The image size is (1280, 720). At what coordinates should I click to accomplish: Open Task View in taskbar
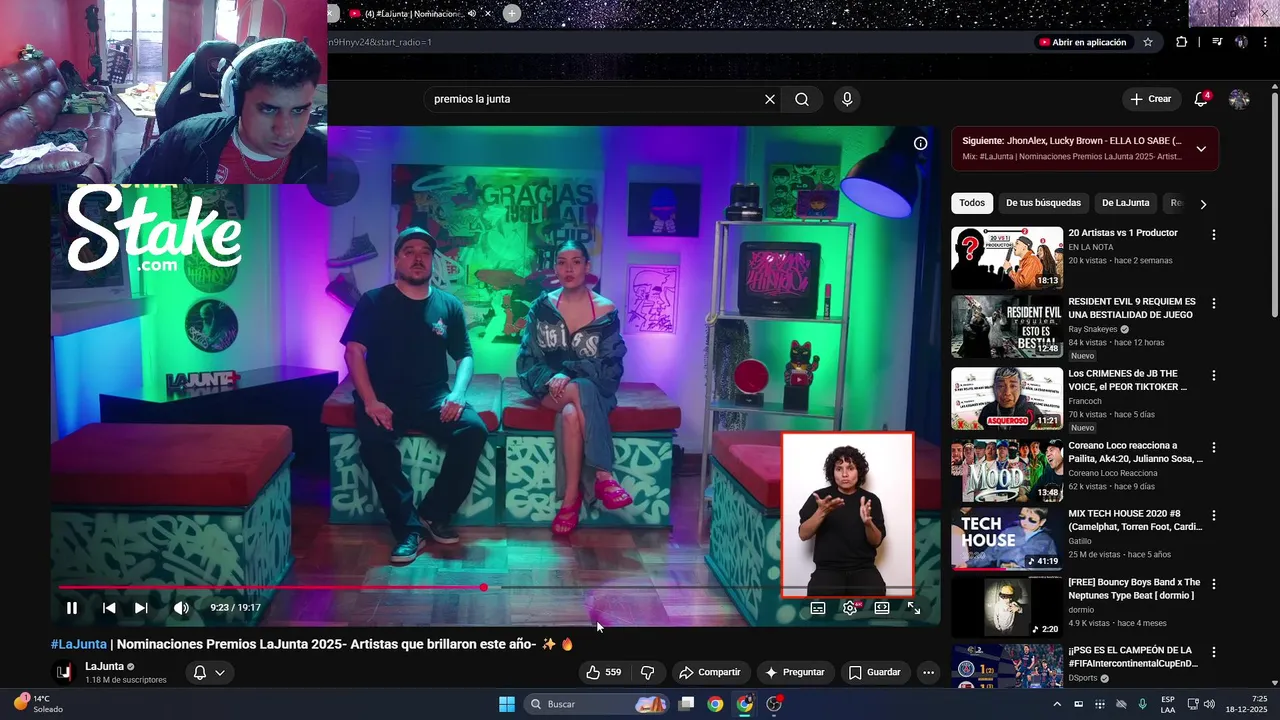tap(686, 704)
